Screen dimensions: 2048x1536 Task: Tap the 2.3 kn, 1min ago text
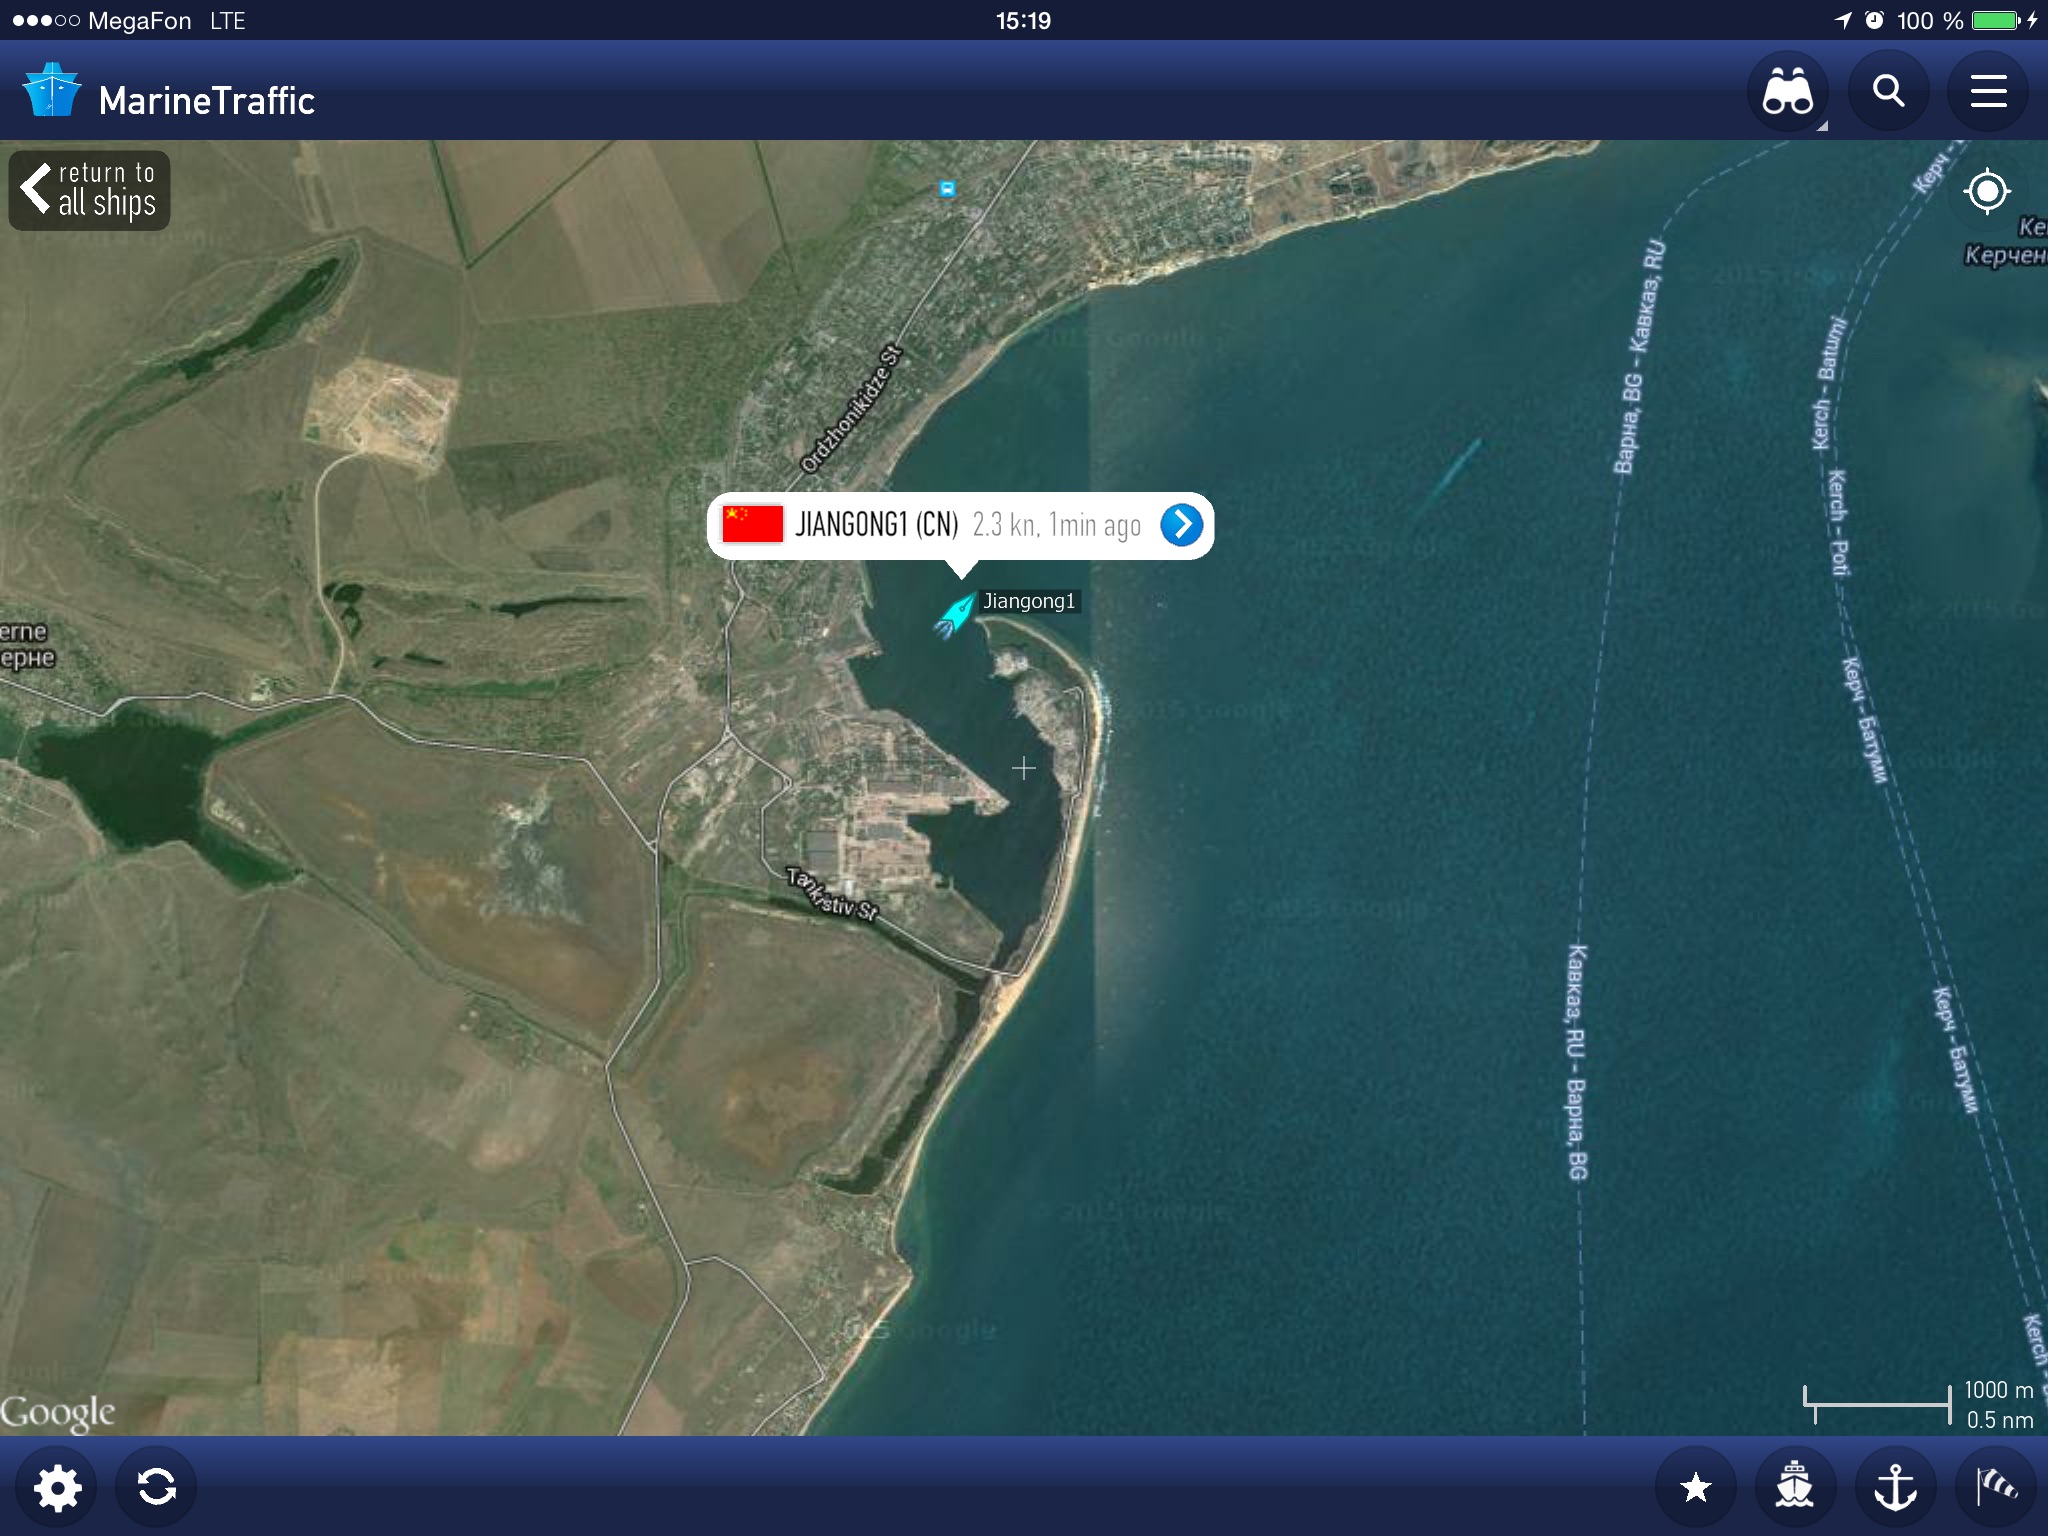click(x=1057, y=525)
